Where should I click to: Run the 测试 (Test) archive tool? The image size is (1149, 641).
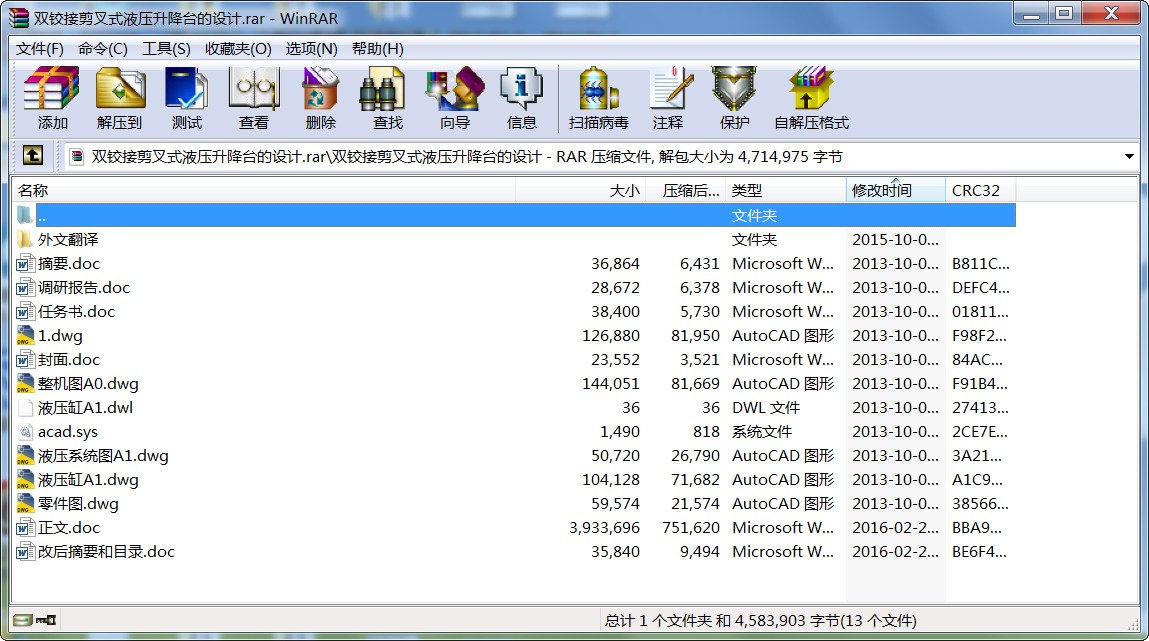186,98
